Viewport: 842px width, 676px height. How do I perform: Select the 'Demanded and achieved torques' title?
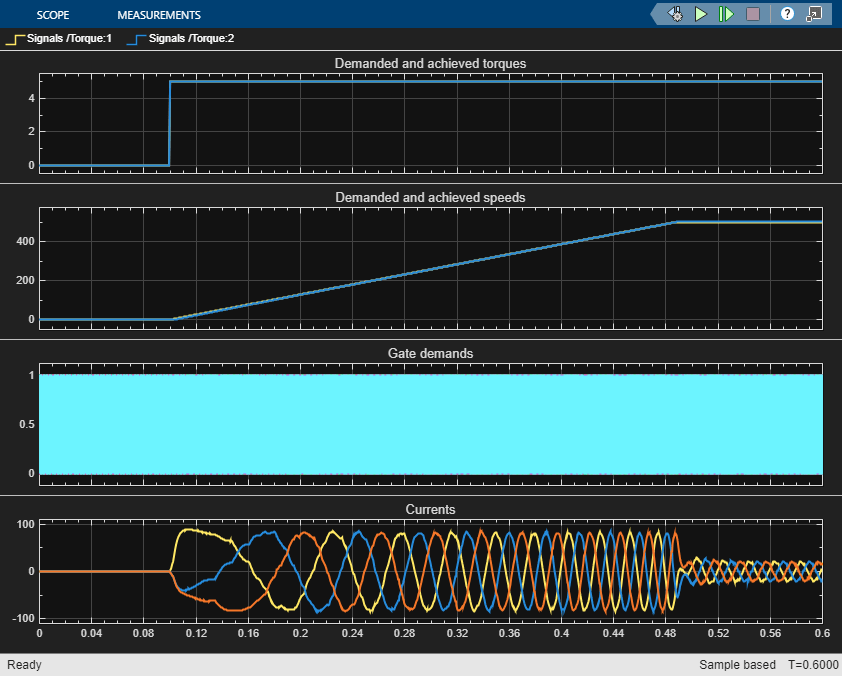[430, 63]
